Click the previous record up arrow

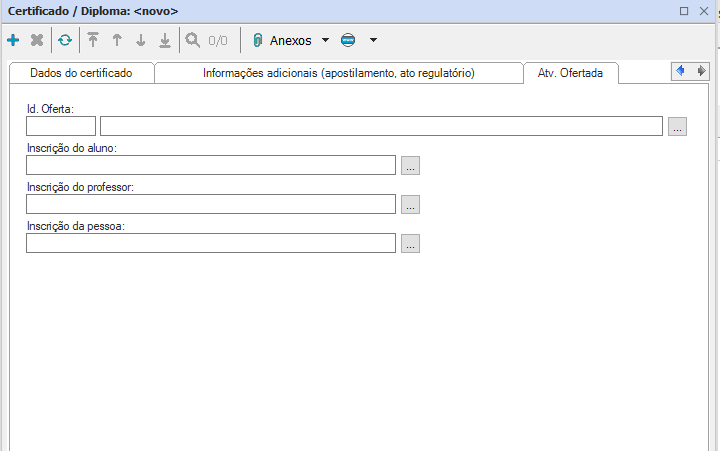[x=117, y=41]
